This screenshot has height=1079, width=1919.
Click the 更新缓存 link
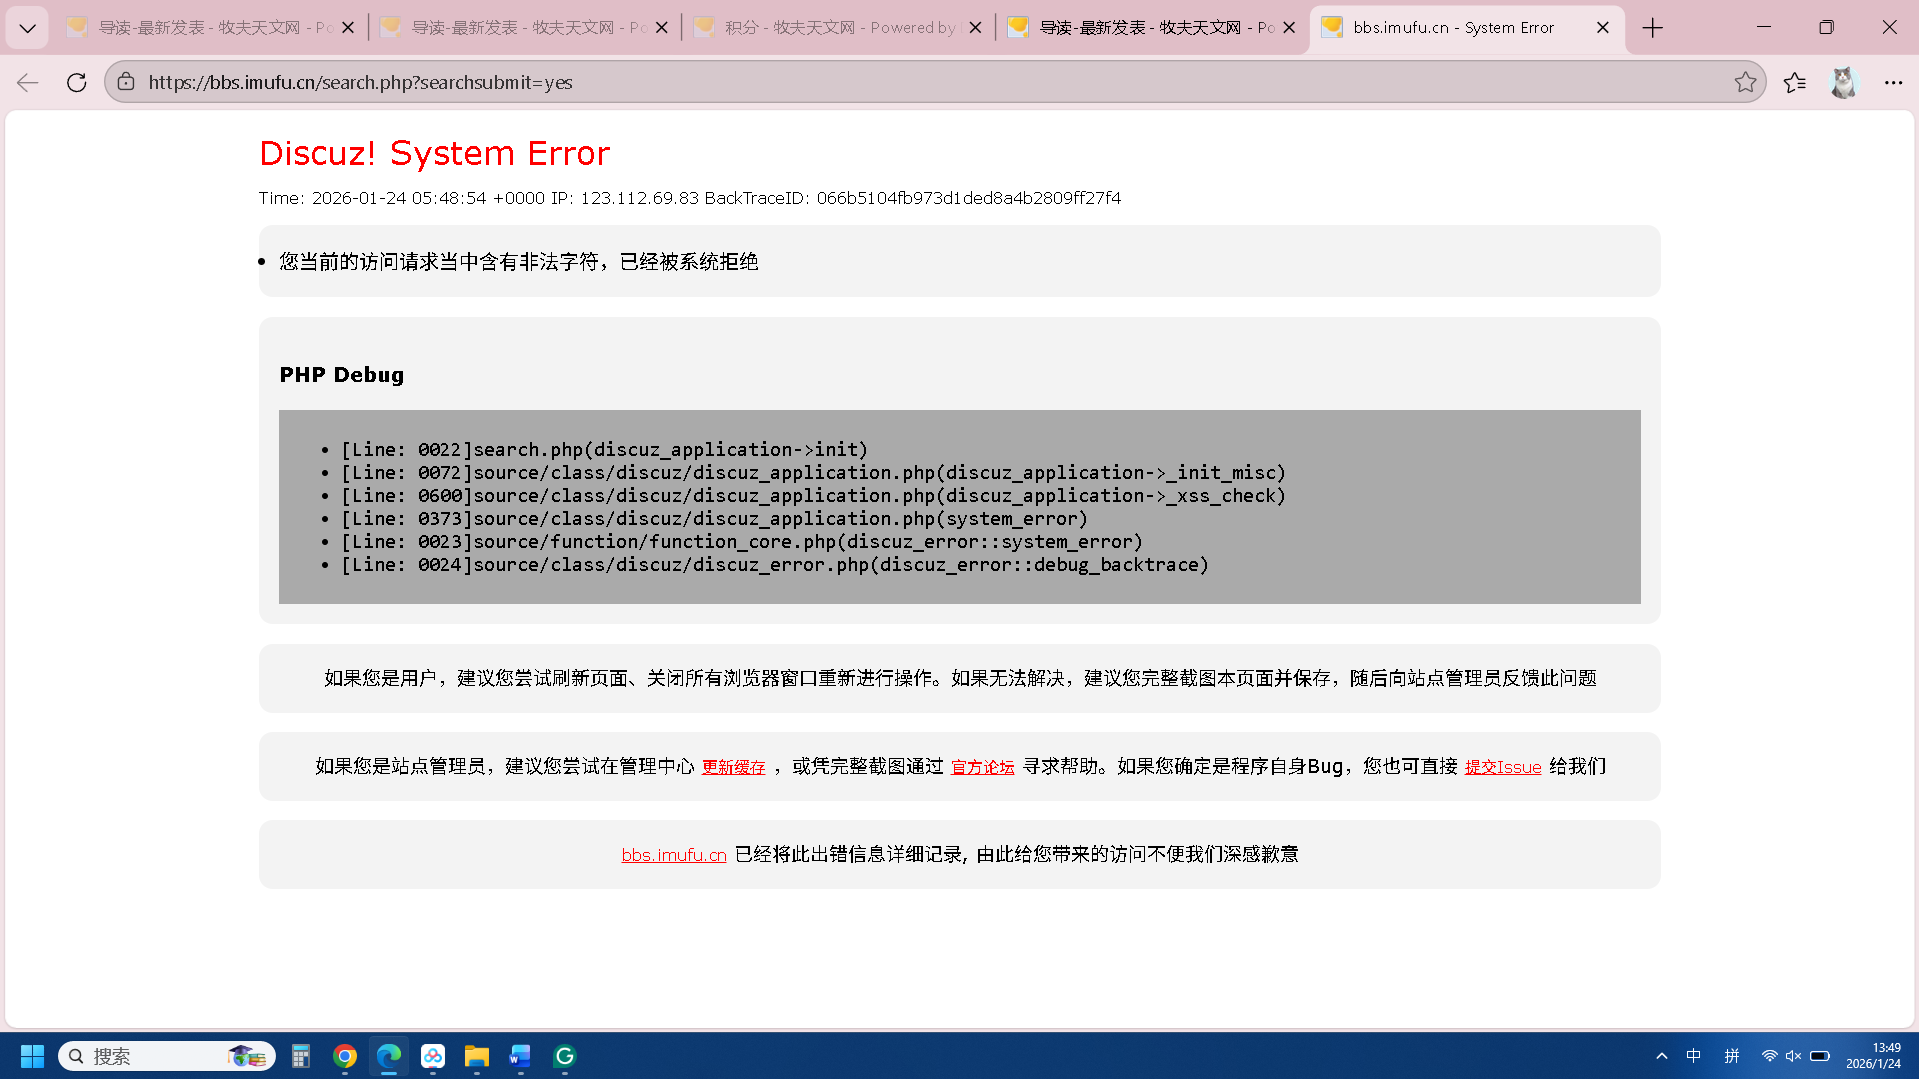click(x=733, y=767)
